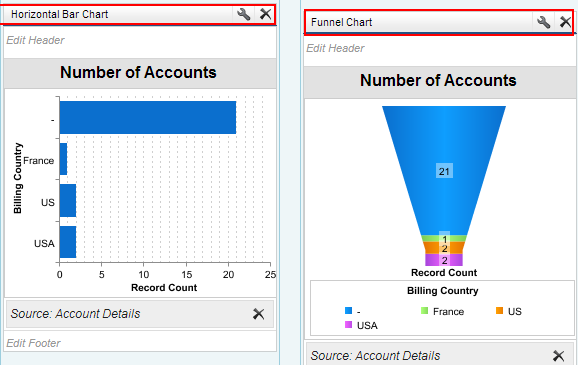Edit header of Horizontal Bar Chart
This screenshot has width=578, height=365.
[35, 40]
